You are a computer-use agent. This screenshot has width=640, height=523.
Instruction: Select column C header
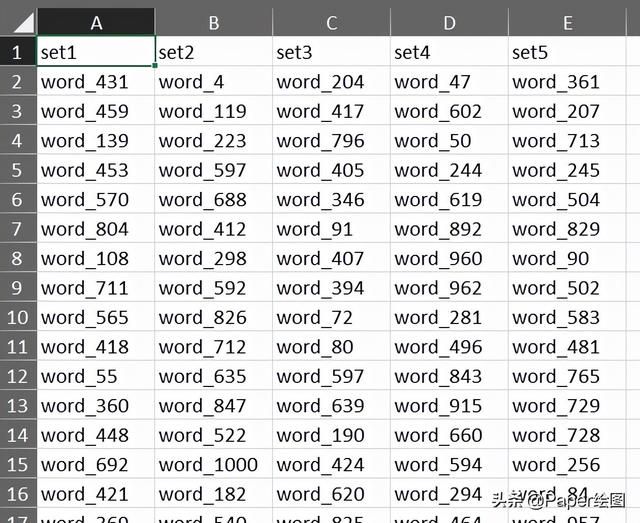point(331,22)
